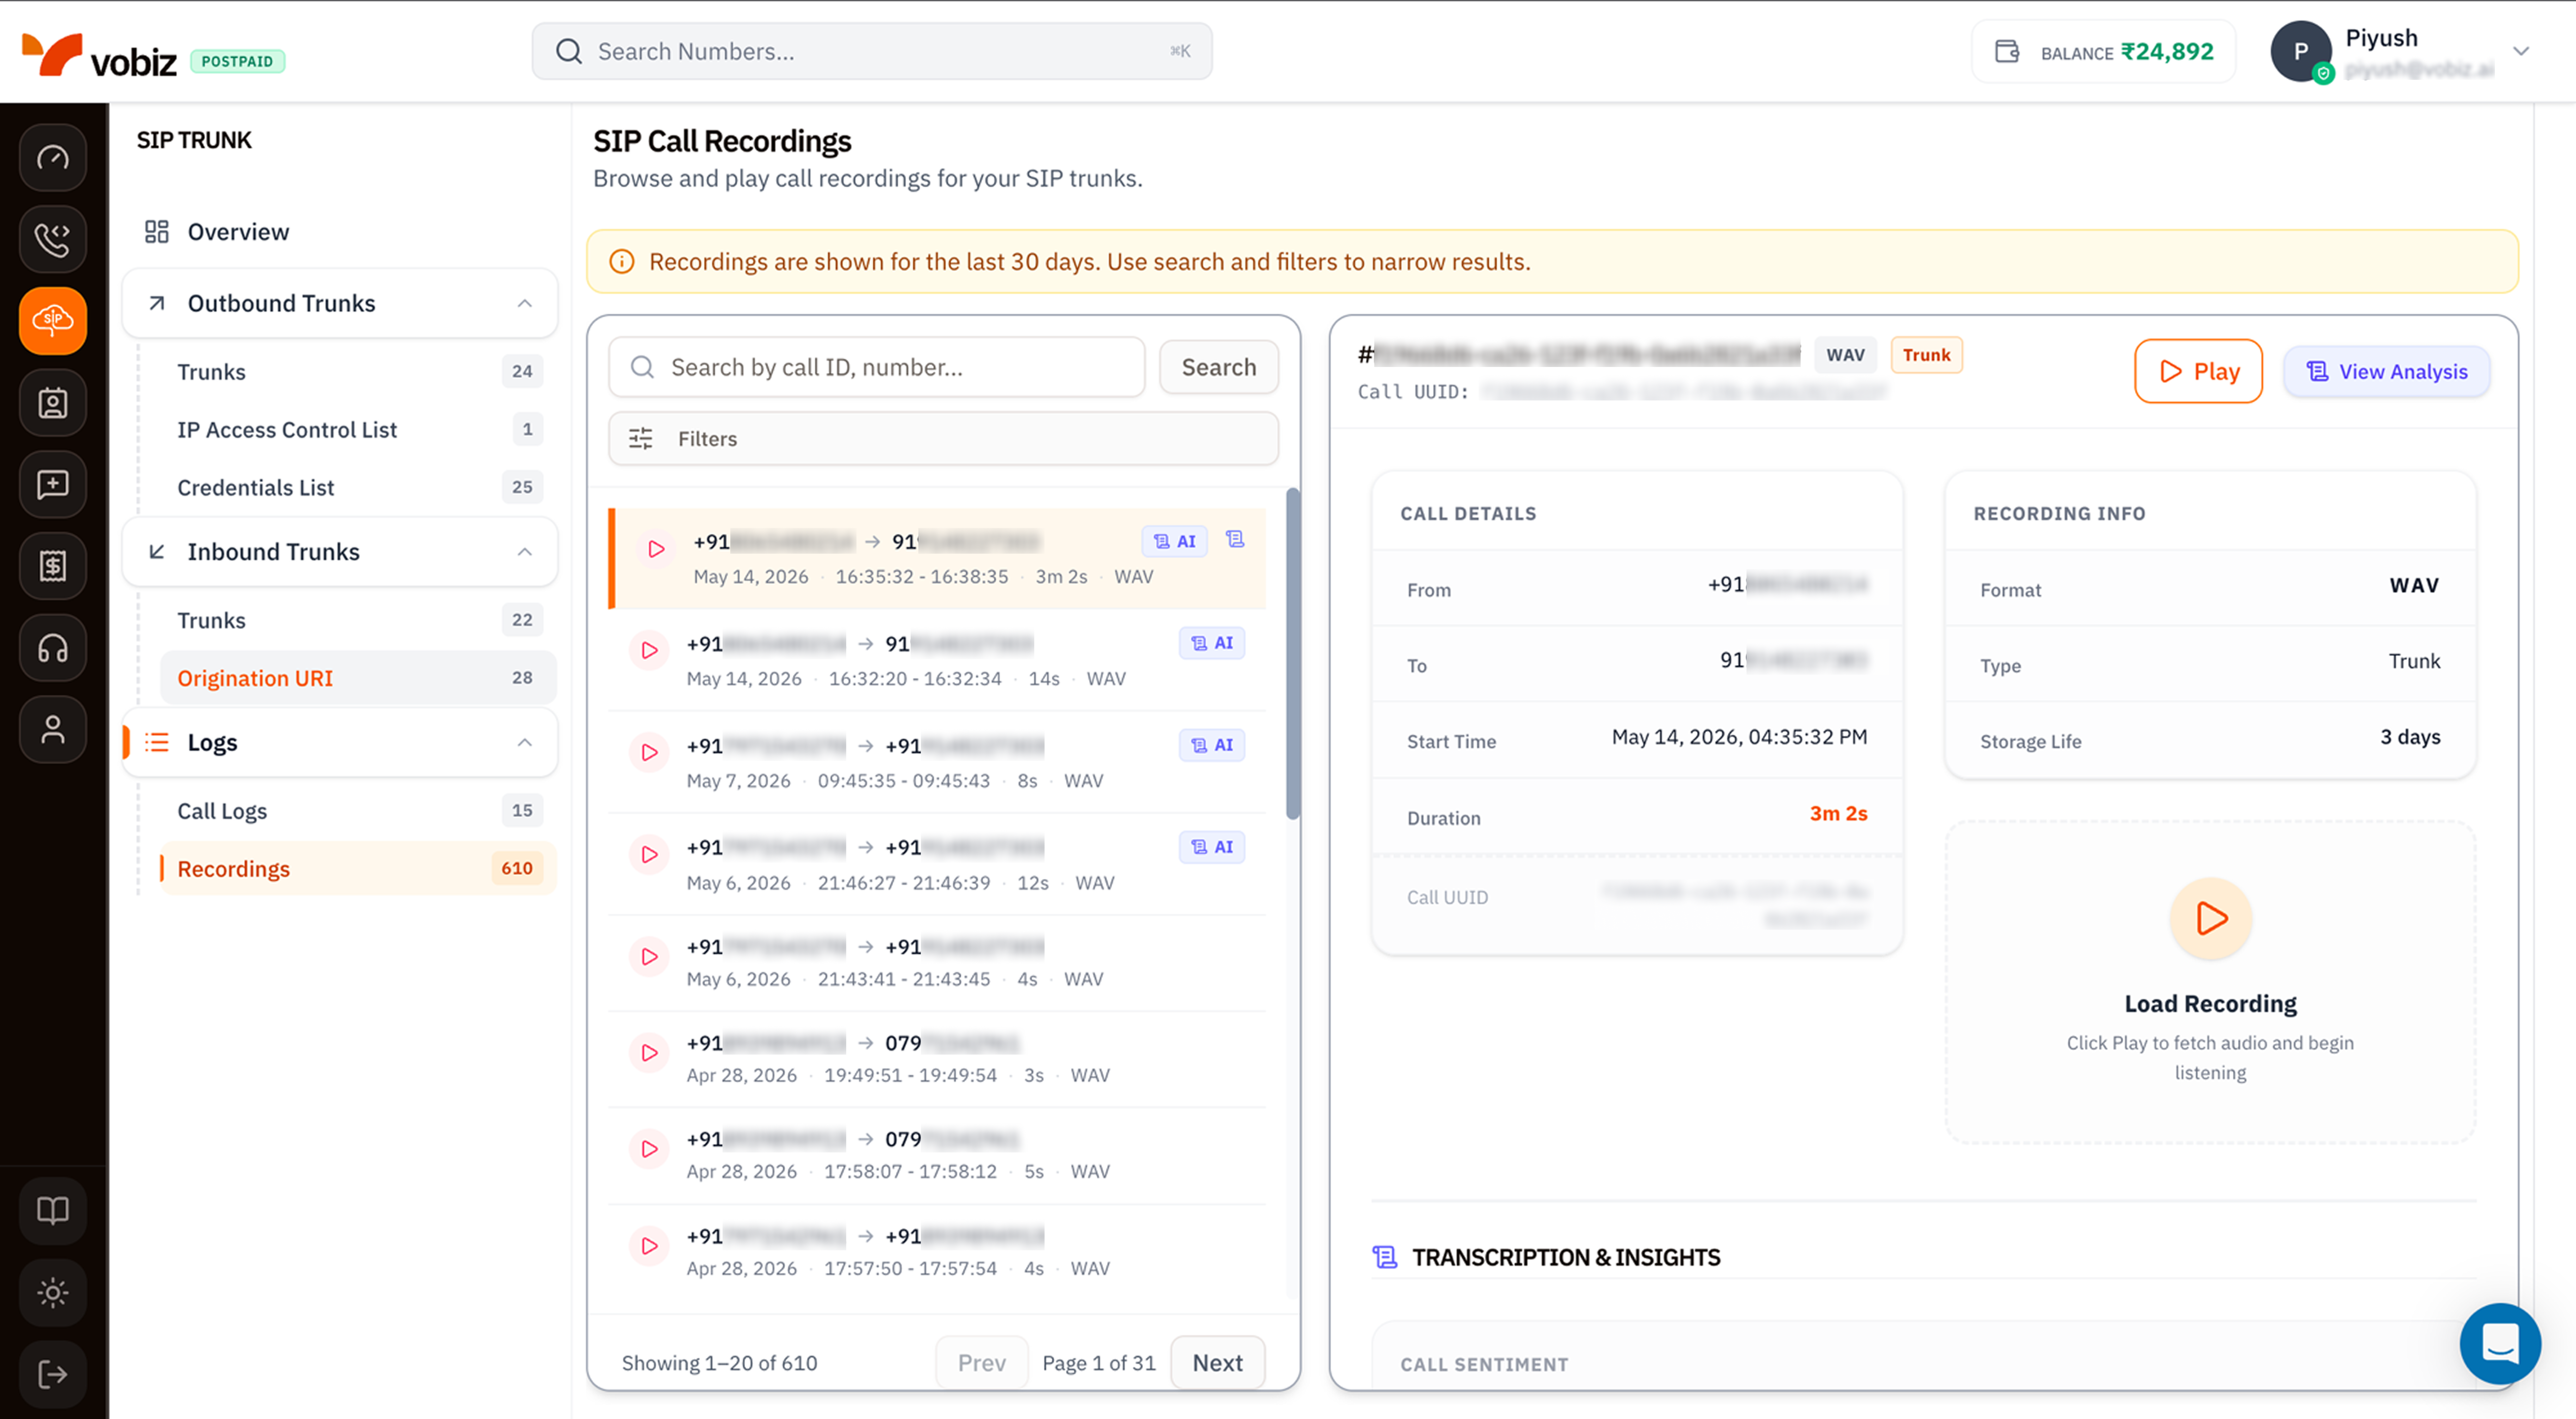Click the 610 Recordings count badge
Viewport: 2576px width, 1419px height.
tap(517, 869)
